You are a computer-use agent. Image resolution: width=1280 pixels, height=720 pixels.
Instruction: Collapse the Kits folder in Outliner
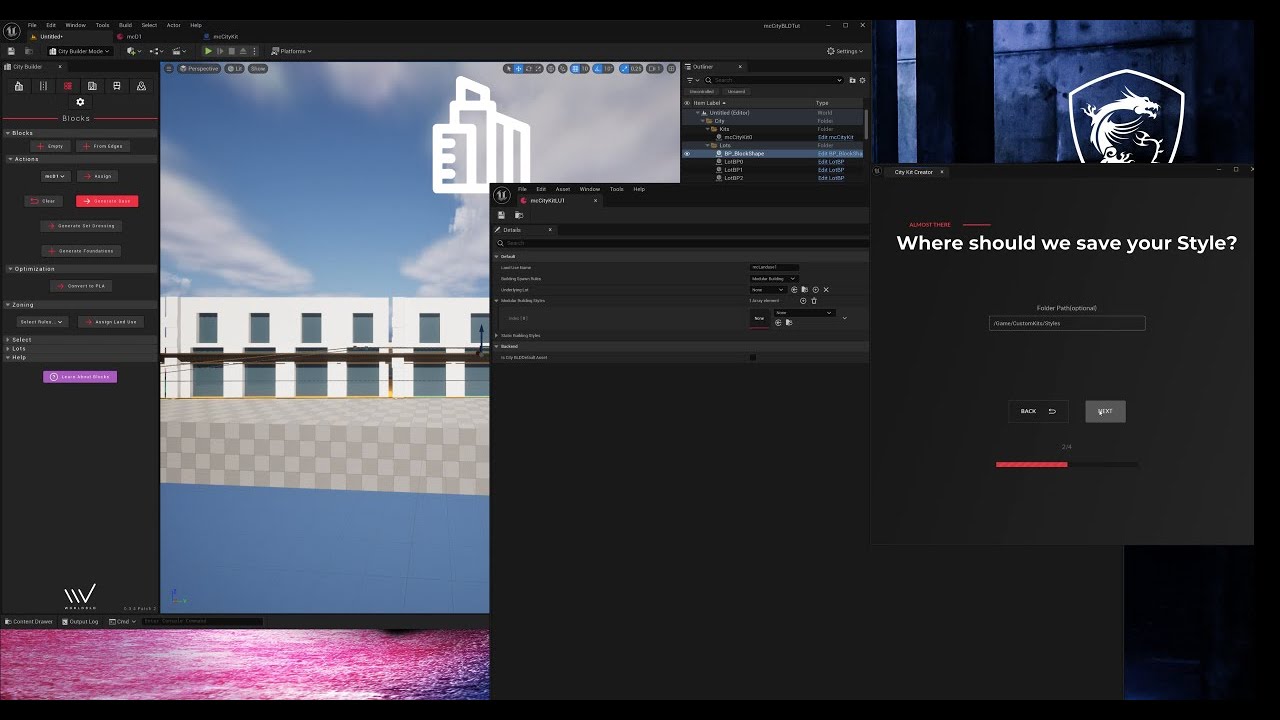coord(709,129)
